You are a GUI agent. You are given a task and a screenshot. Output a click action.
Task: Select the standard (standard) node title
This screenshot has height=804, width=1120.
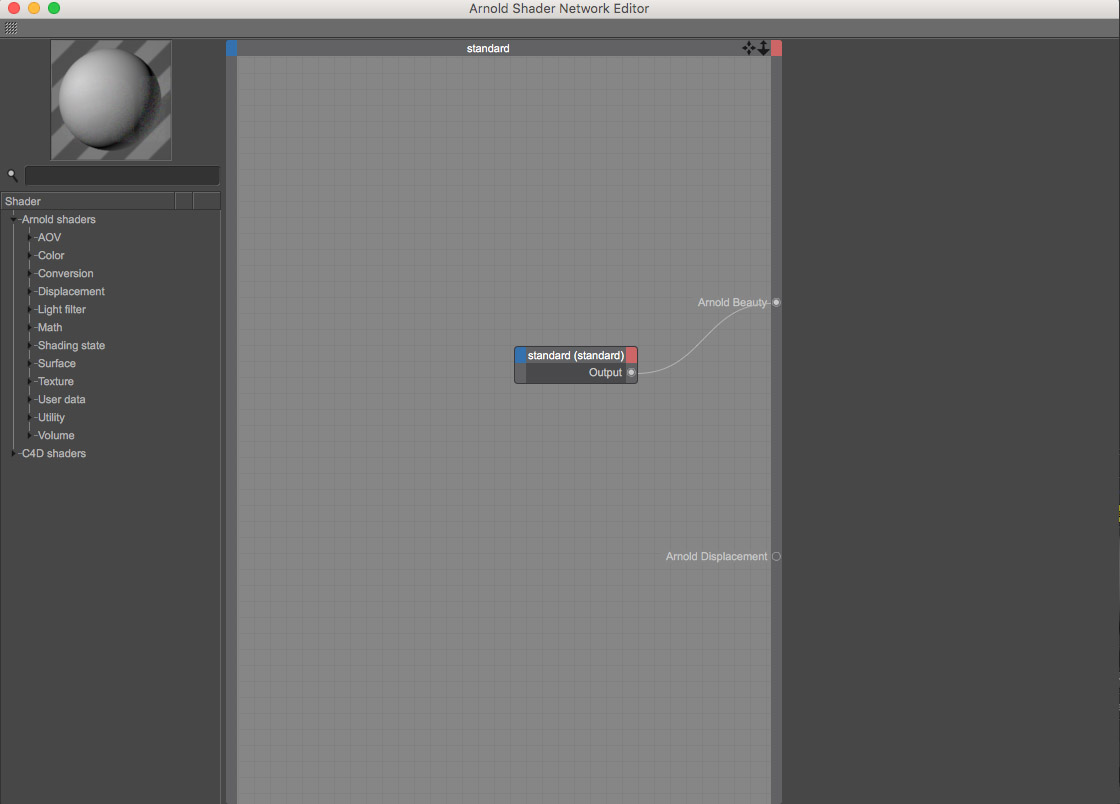point(575,355)
